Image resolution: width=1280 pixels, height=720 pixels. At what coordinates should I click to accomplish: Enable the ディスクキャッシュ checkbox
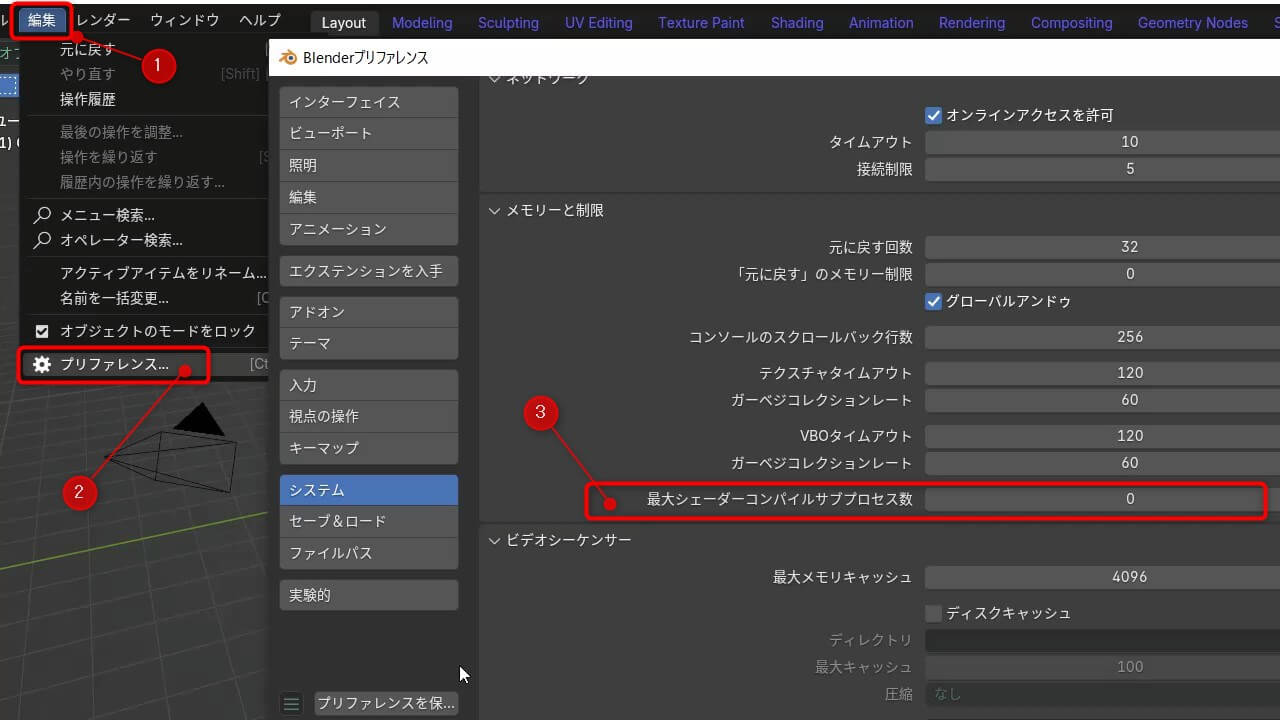pos(934,613)
